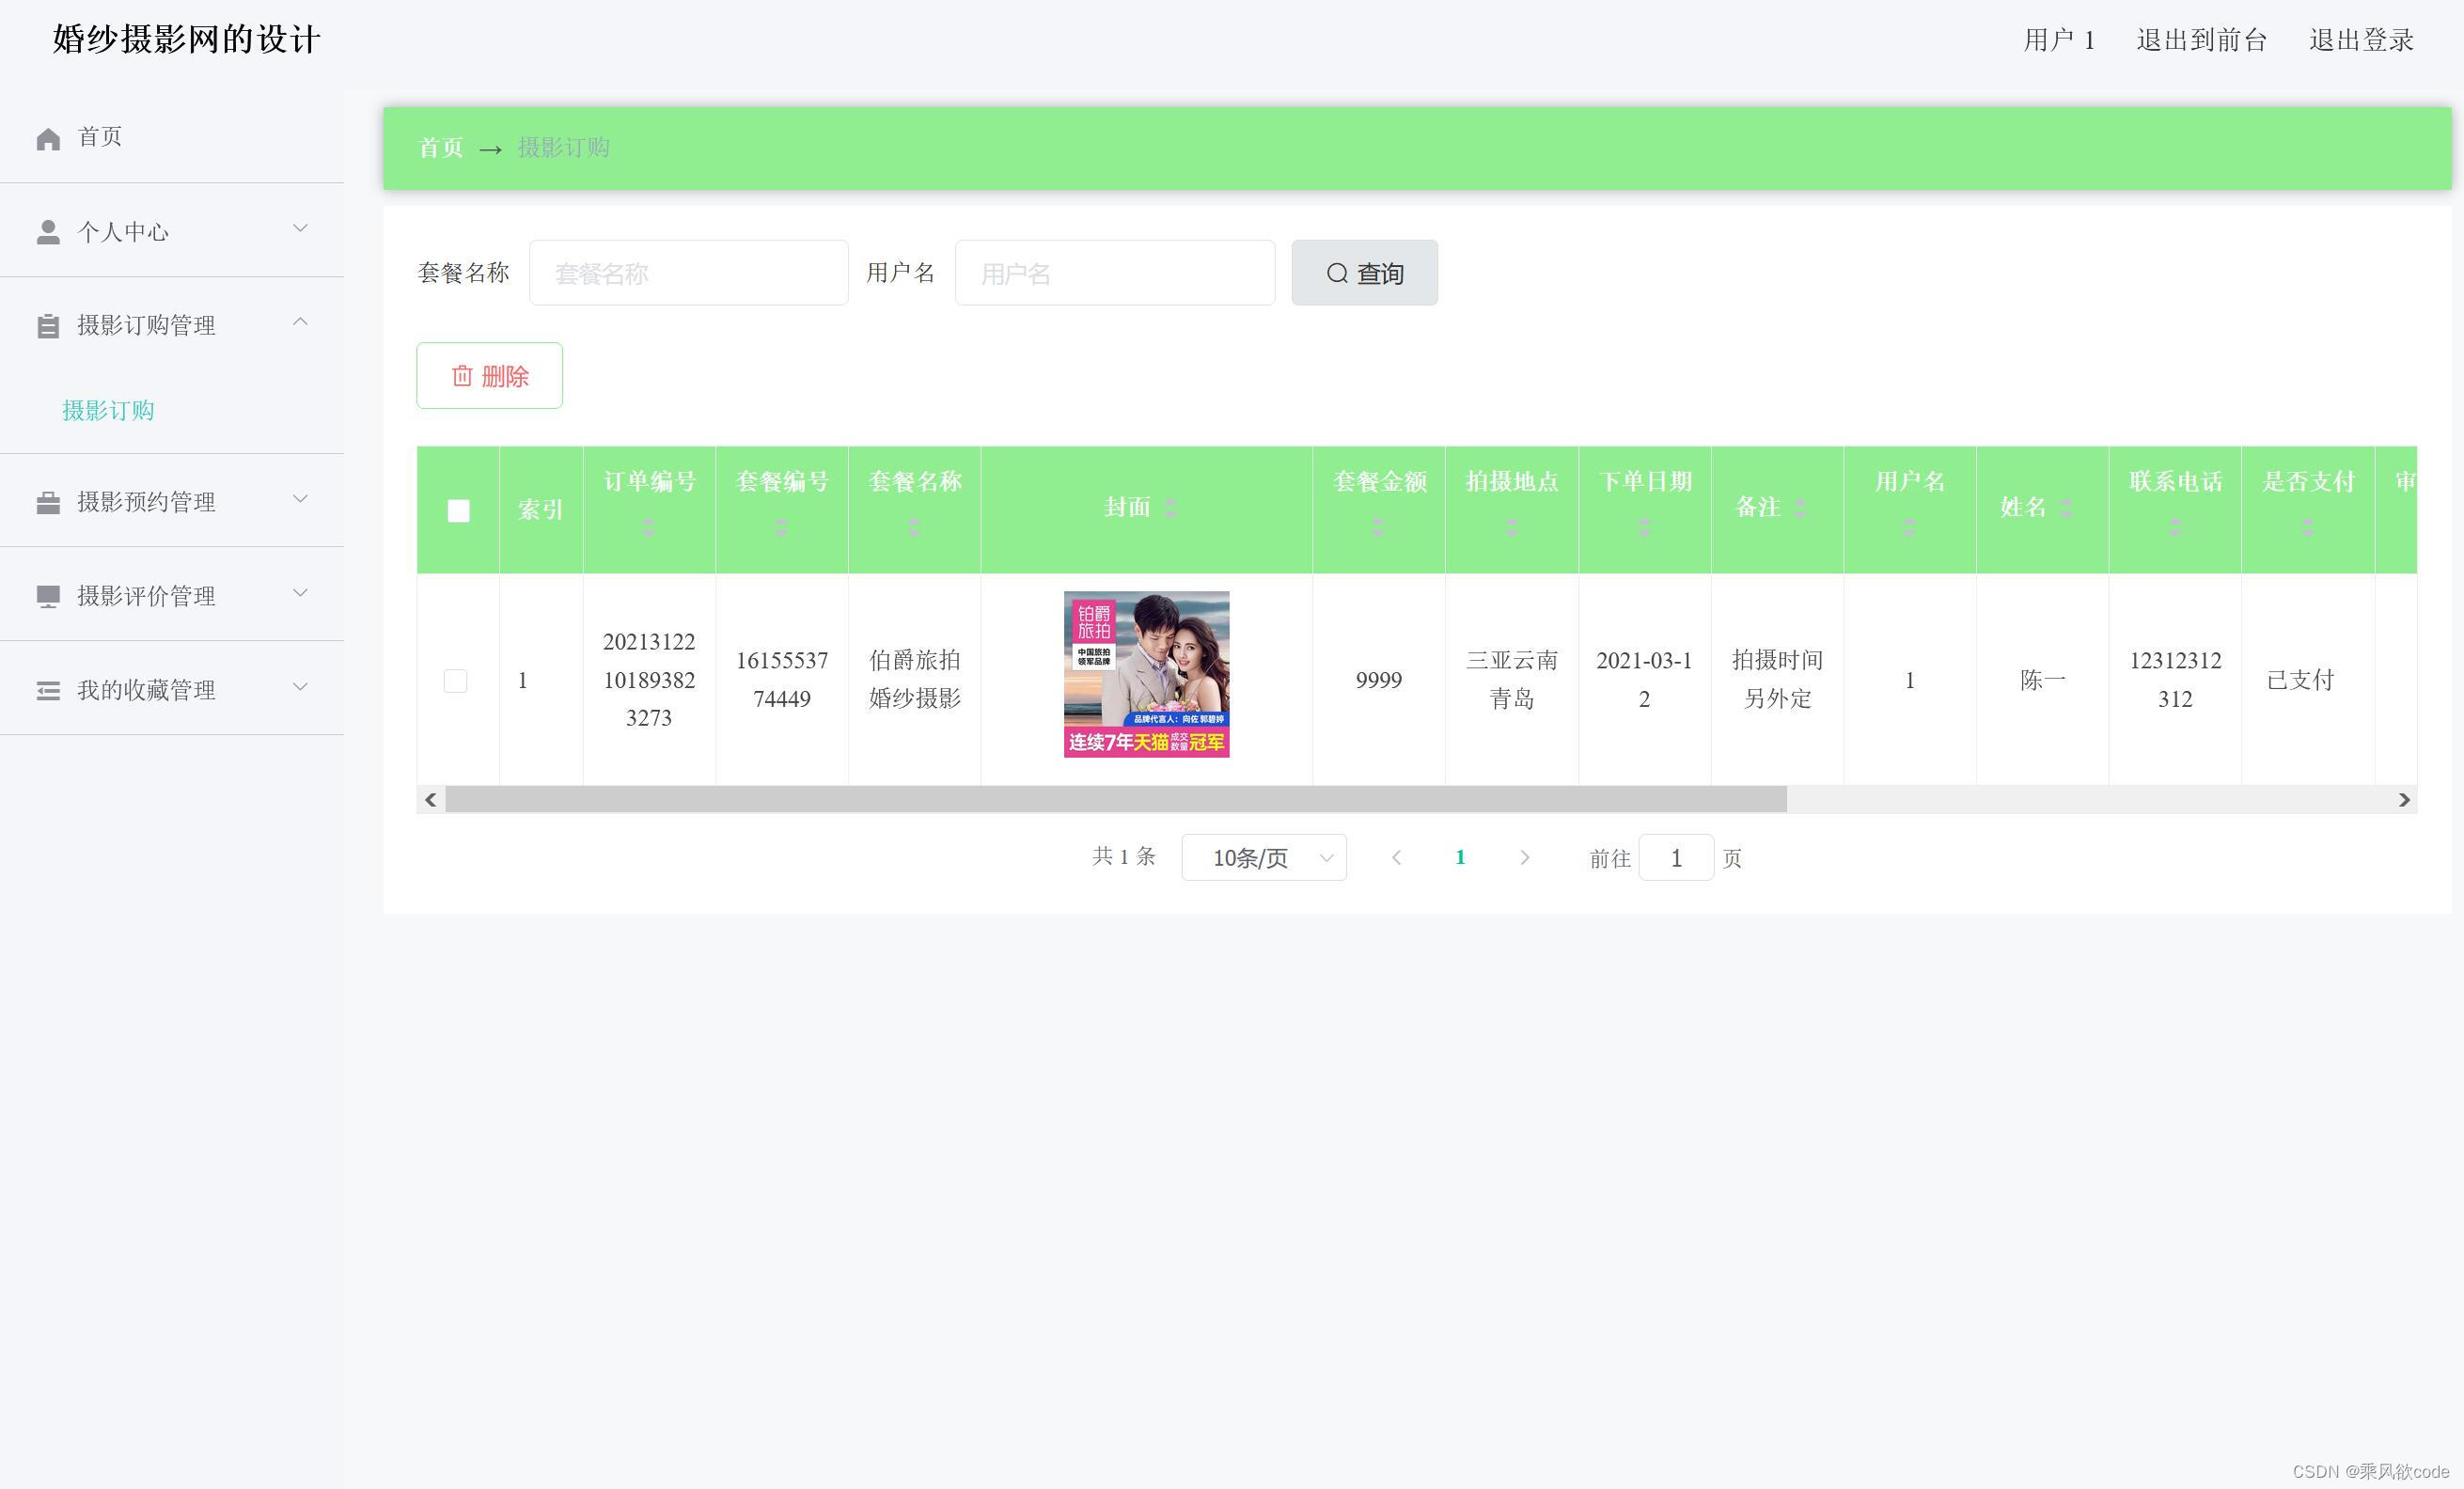Click the 套餐名称 search input field

(688, 273)
